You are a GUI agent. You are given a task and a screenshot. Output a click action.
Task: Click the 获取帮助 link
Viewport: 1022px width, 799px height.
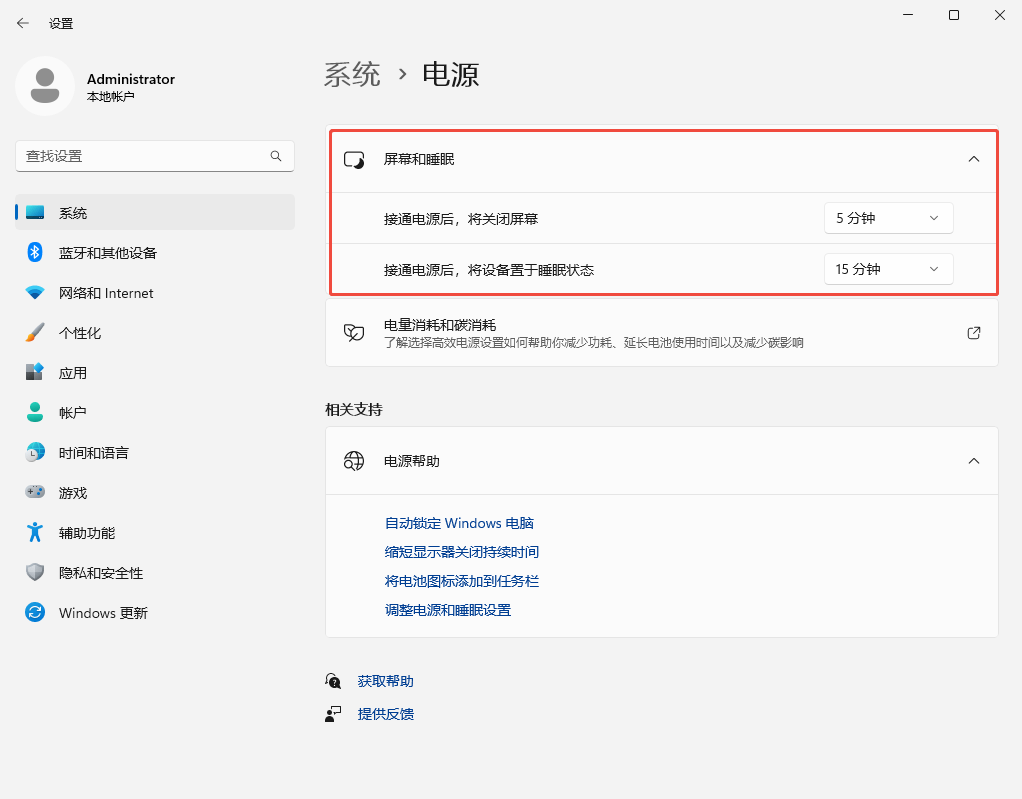[385, 681]
